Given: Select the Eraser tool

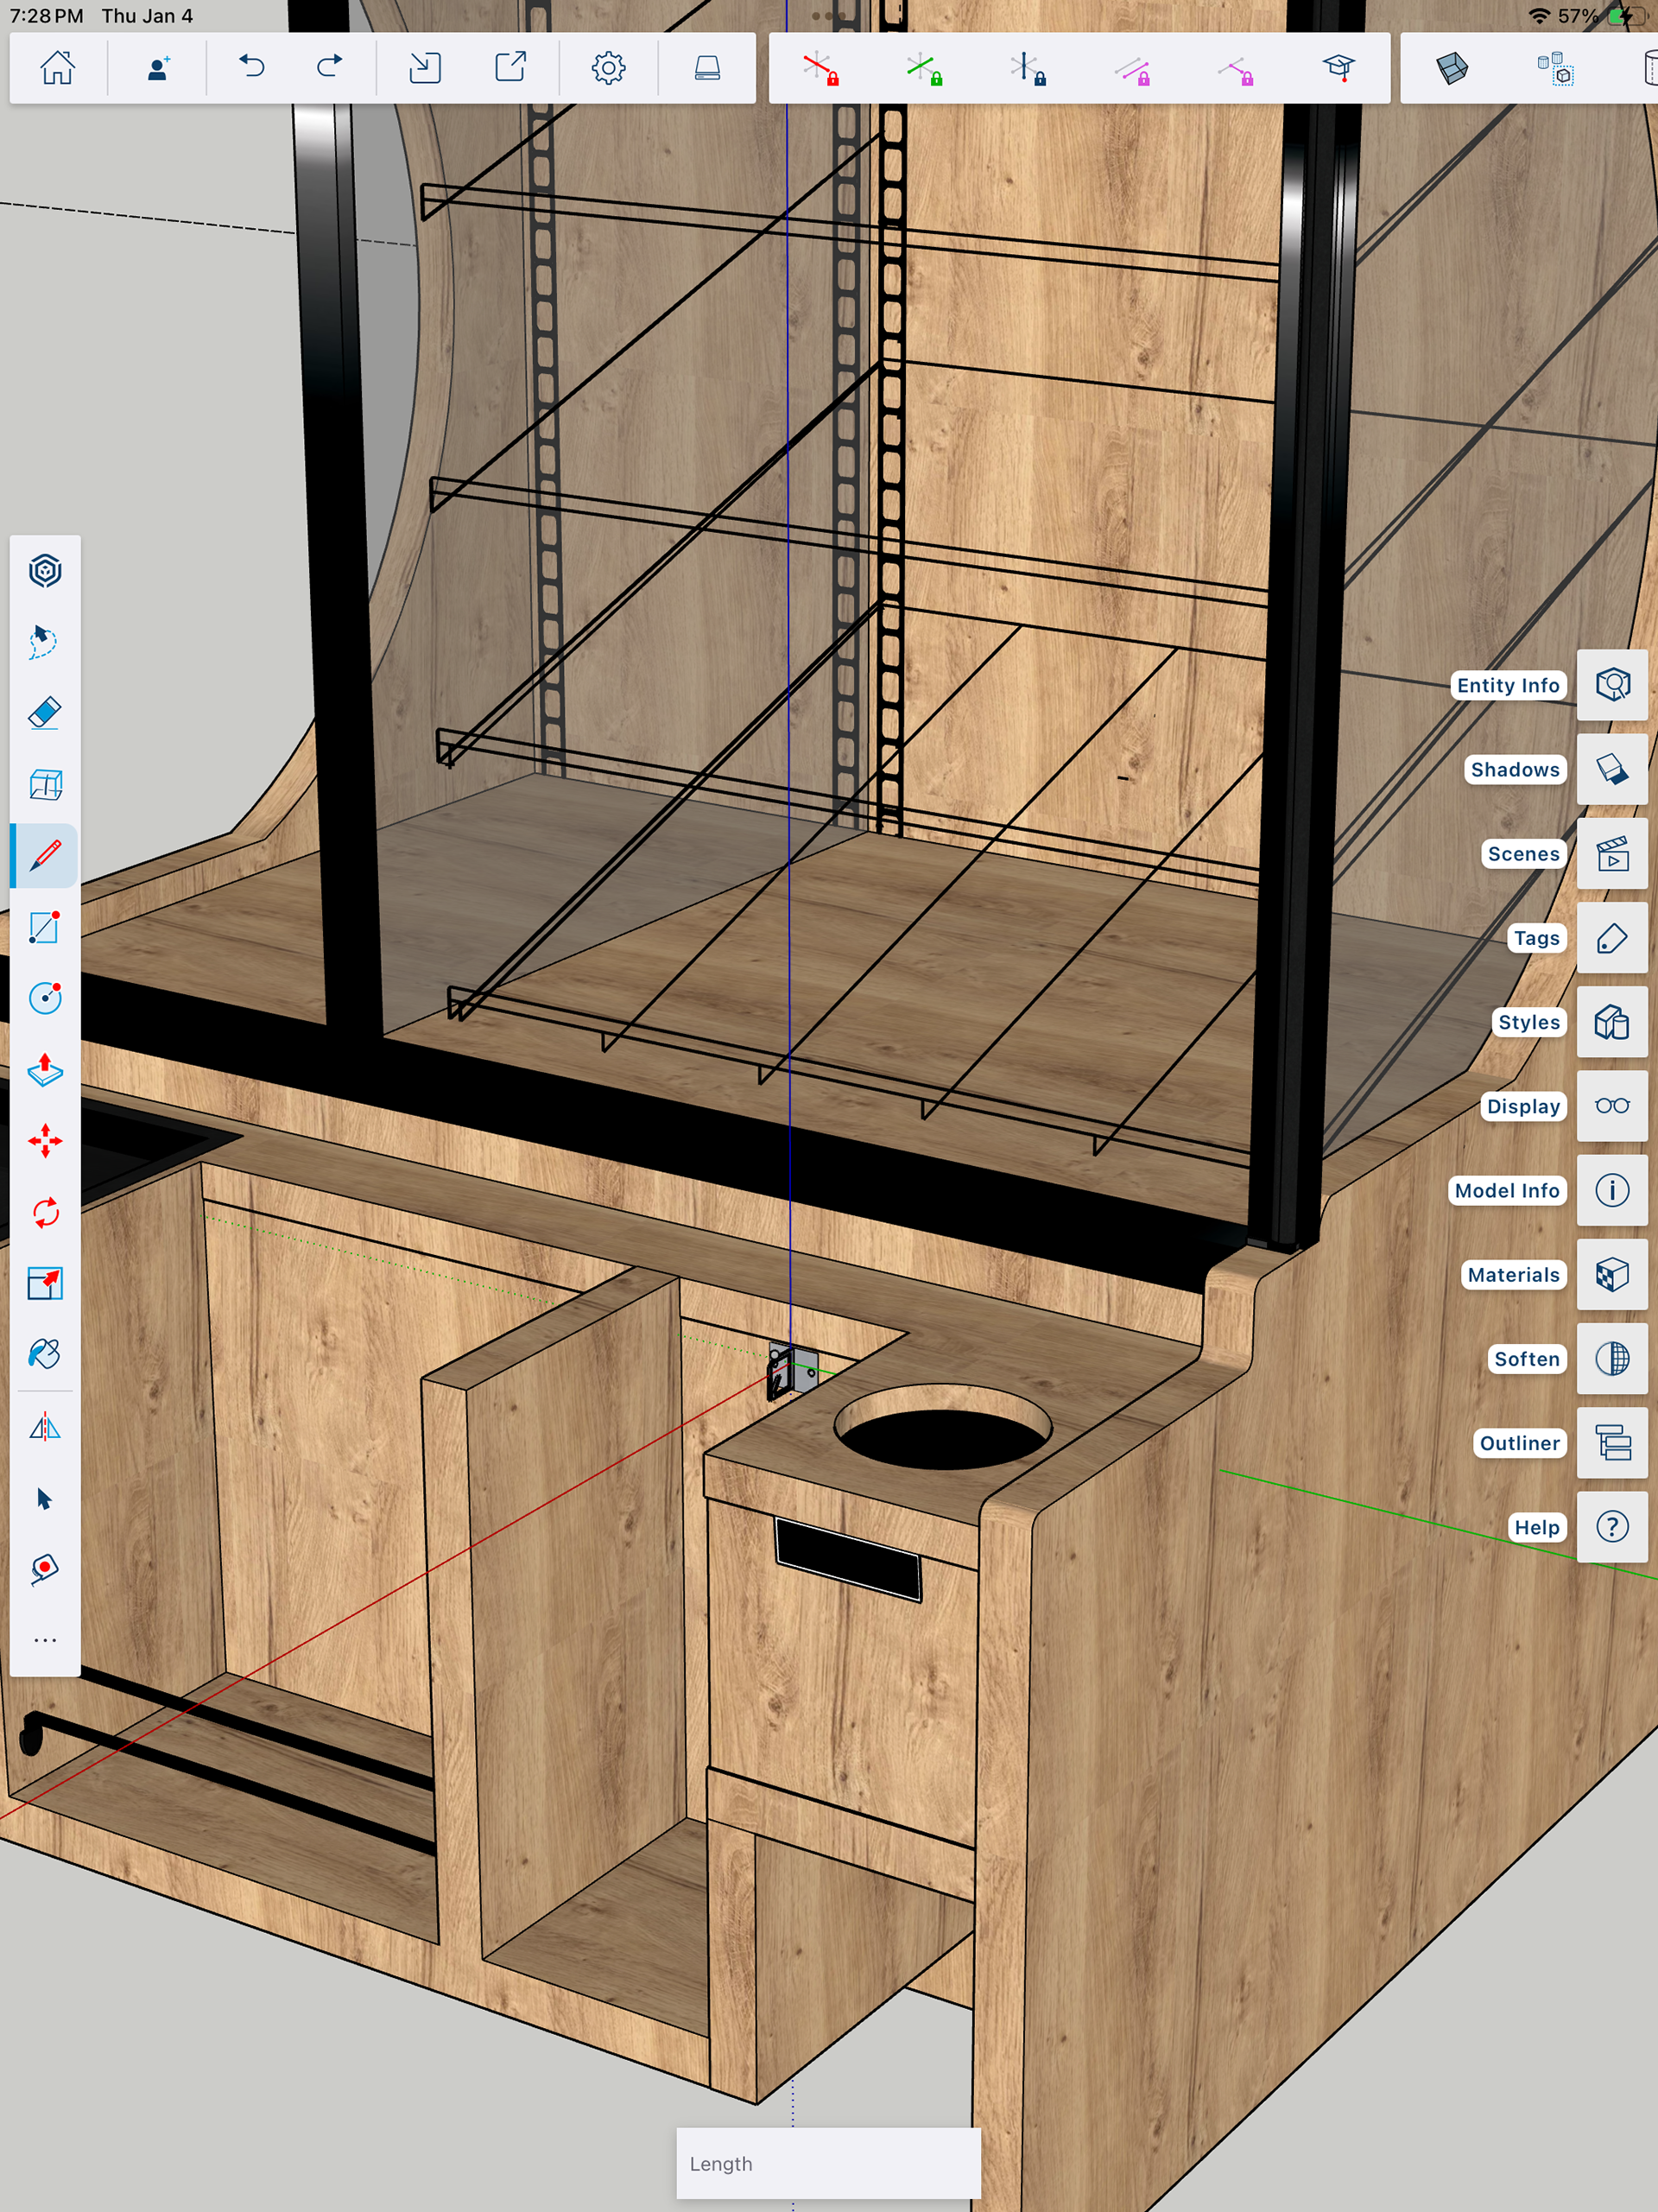Looking at the screenshot, I should point(45,713).
